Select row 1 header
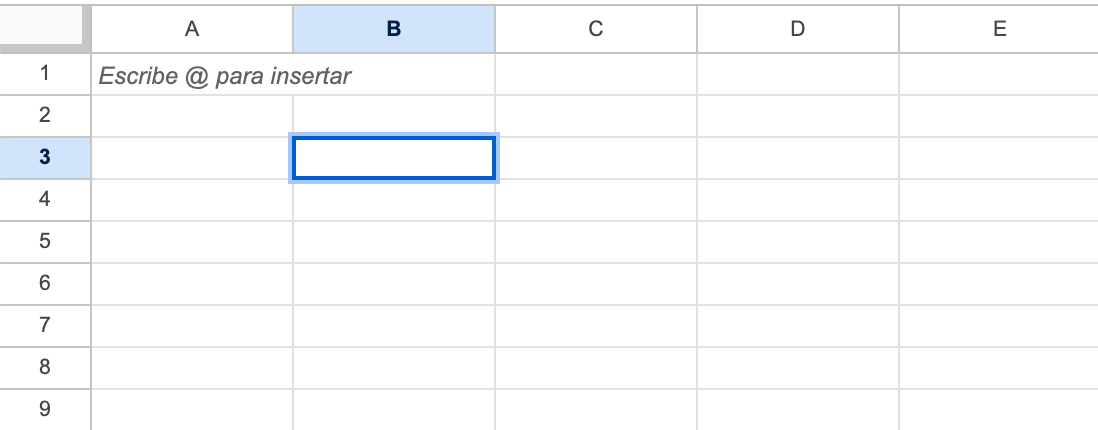1098x430 pixels. pyautogui.click(x=45, y=74)
